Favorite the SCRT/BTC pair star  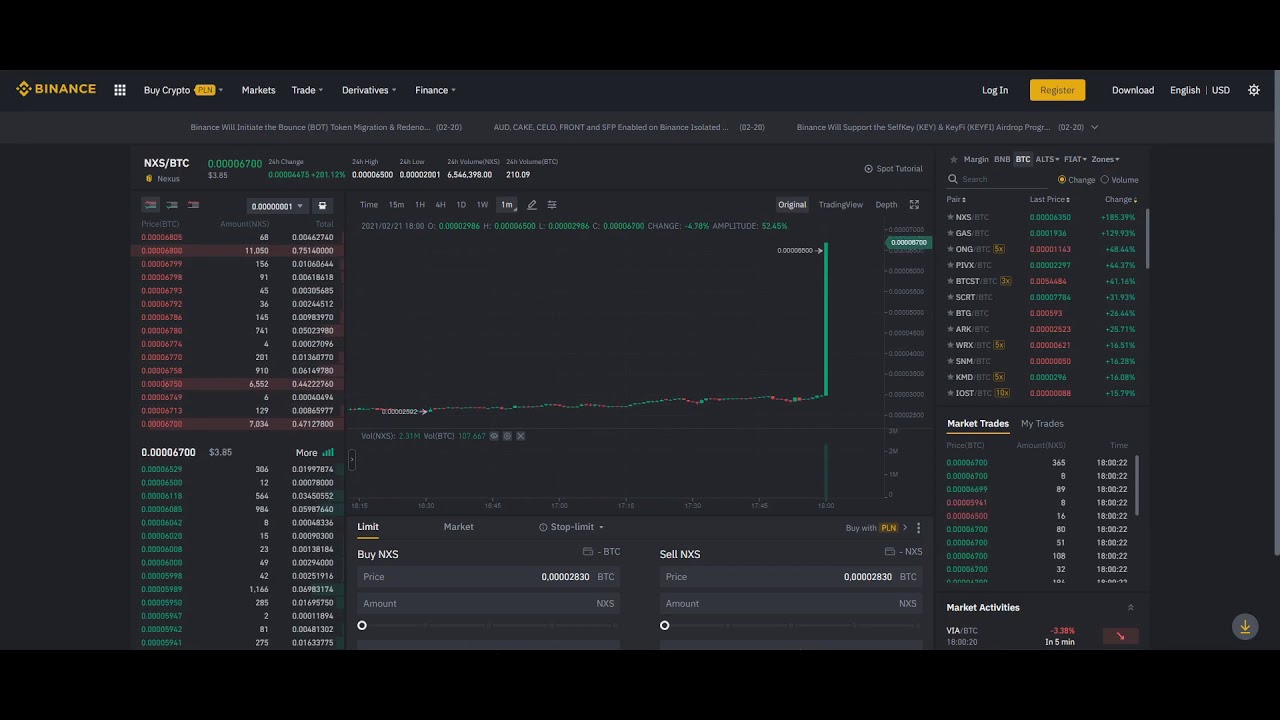(x=950, y=297)
